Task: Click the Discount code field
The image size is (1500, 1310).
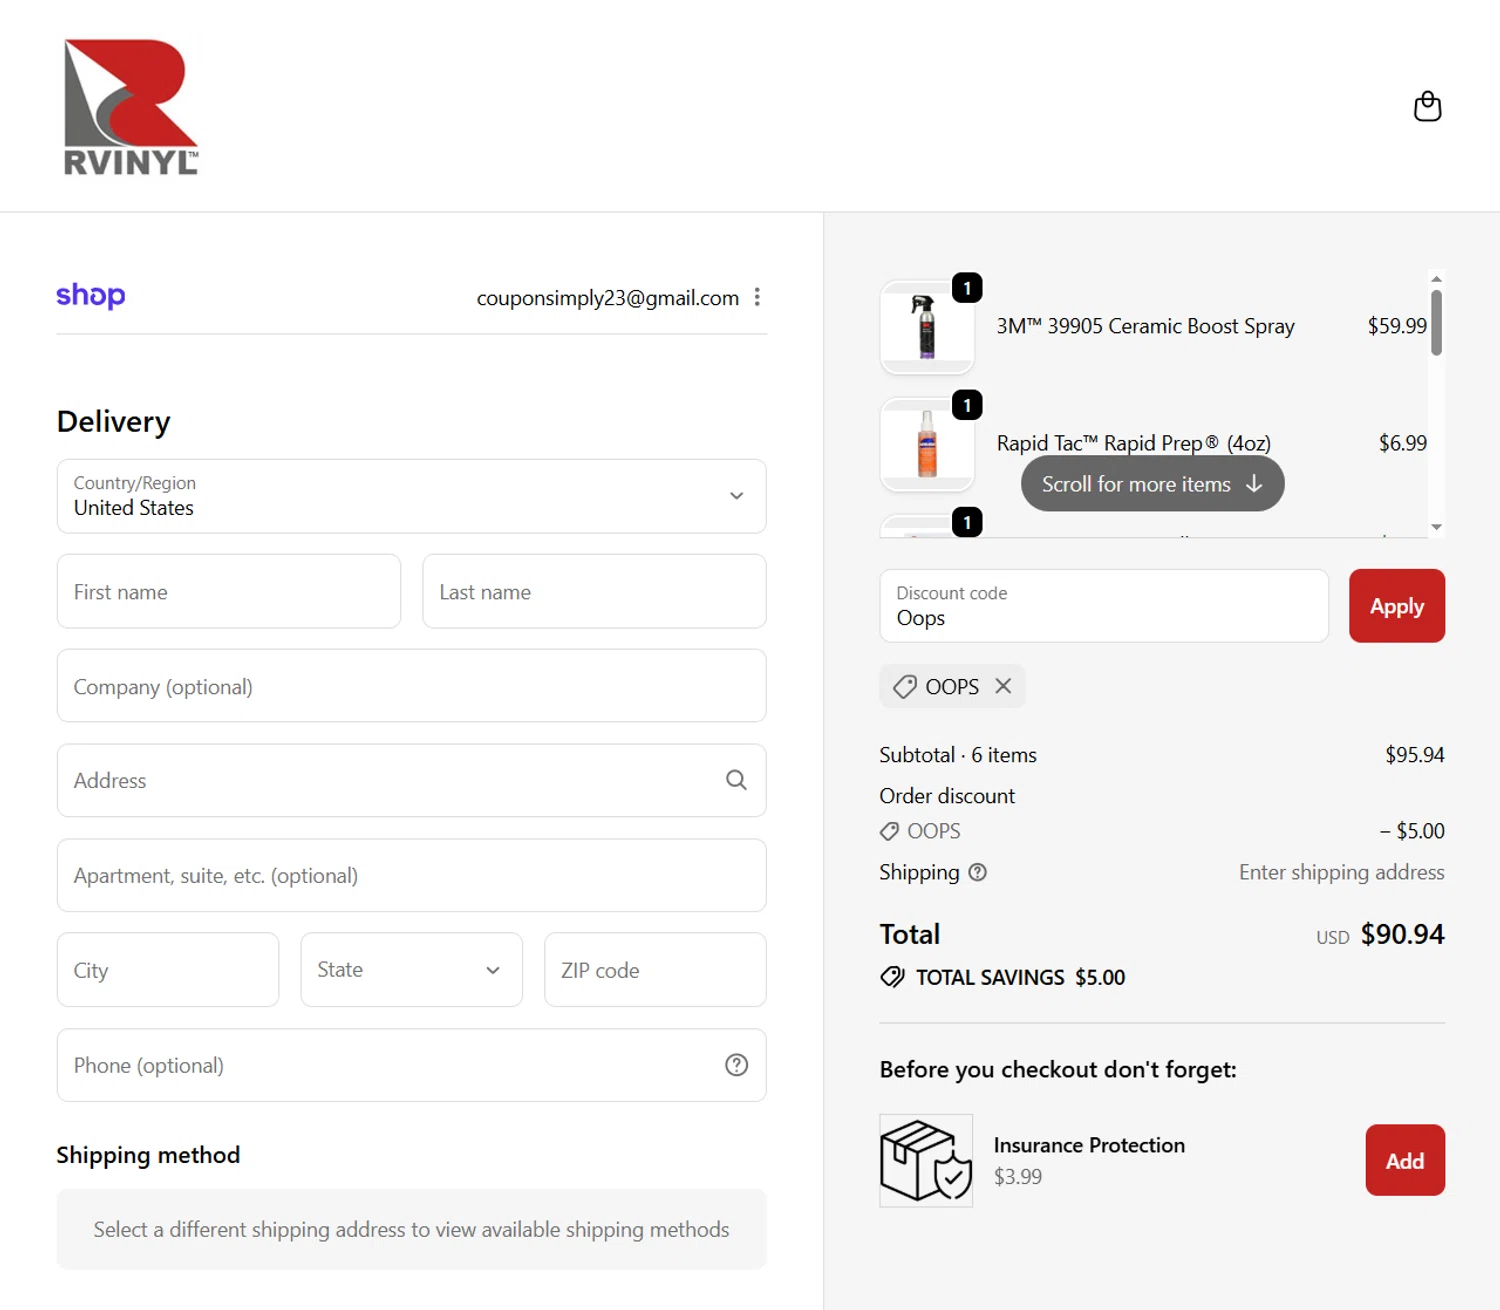Action: click(1104, 606)
